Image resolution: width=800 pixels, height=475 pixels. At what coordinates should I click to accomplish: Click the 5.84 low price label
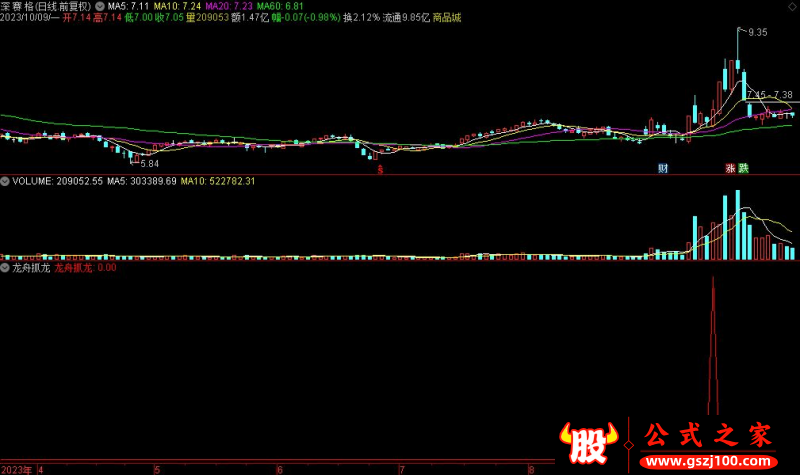tap(149, 164)
